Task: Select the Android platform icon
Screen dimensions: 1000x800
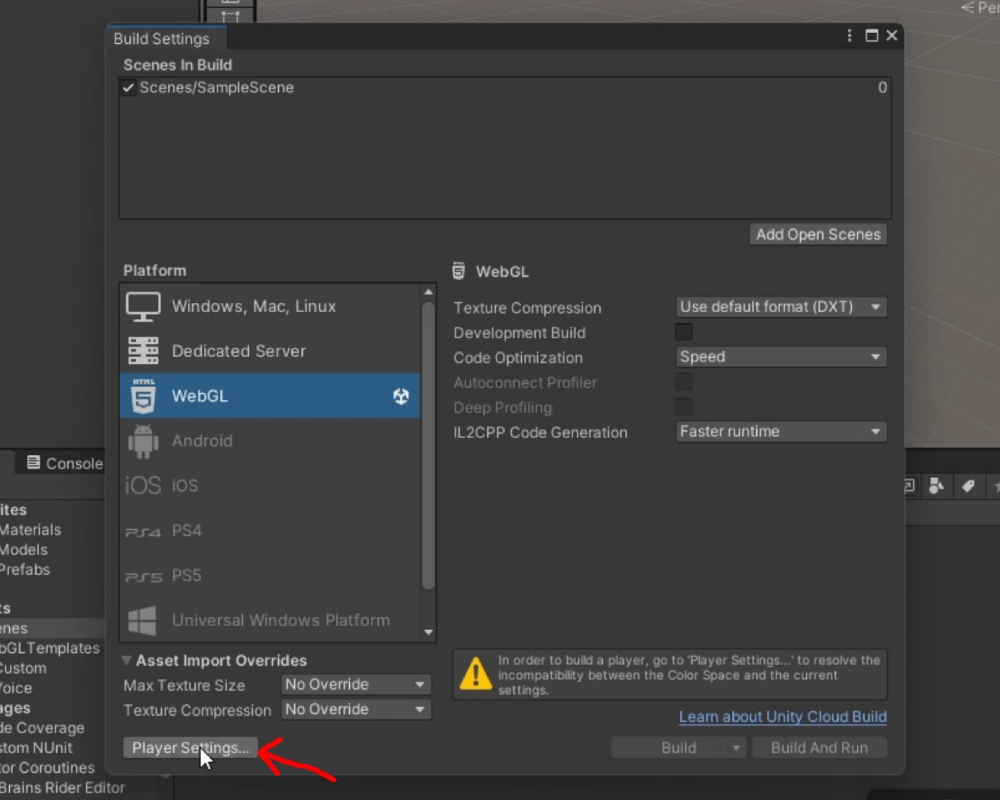Action: (142, 440)
